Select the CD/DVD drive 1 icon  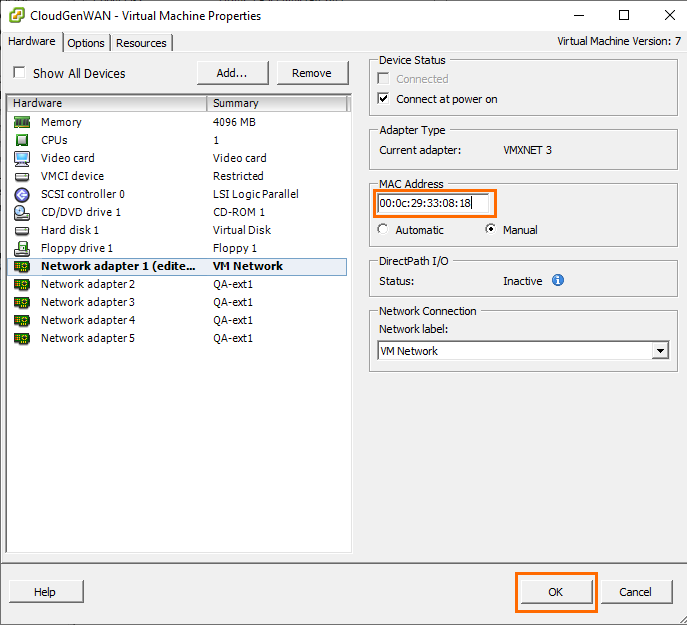[22, 212]
